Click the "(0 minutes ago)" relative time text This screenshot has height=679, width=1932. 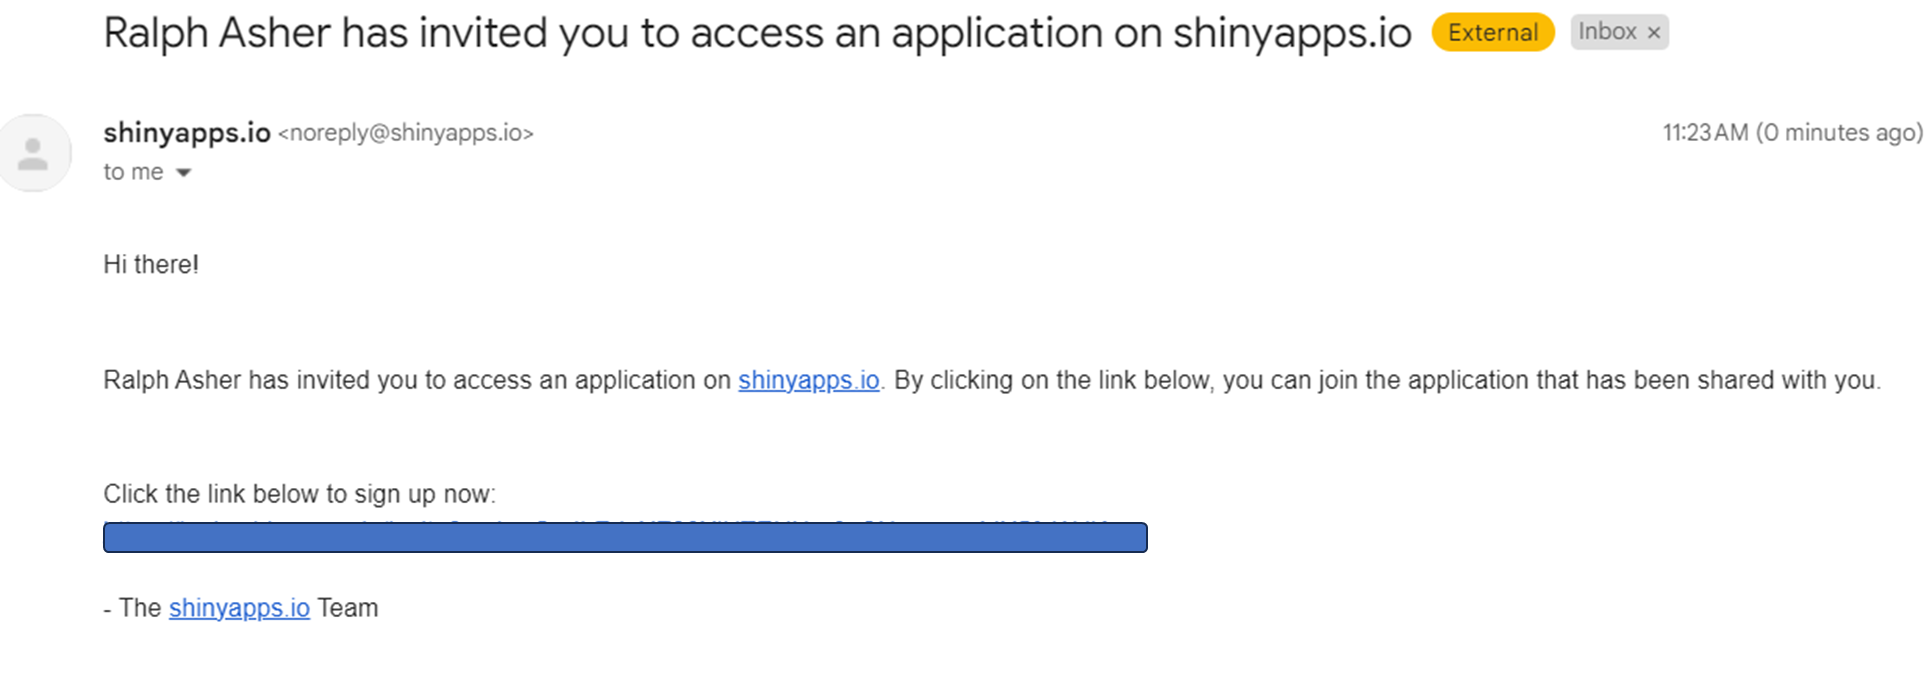click(1839, 133)
